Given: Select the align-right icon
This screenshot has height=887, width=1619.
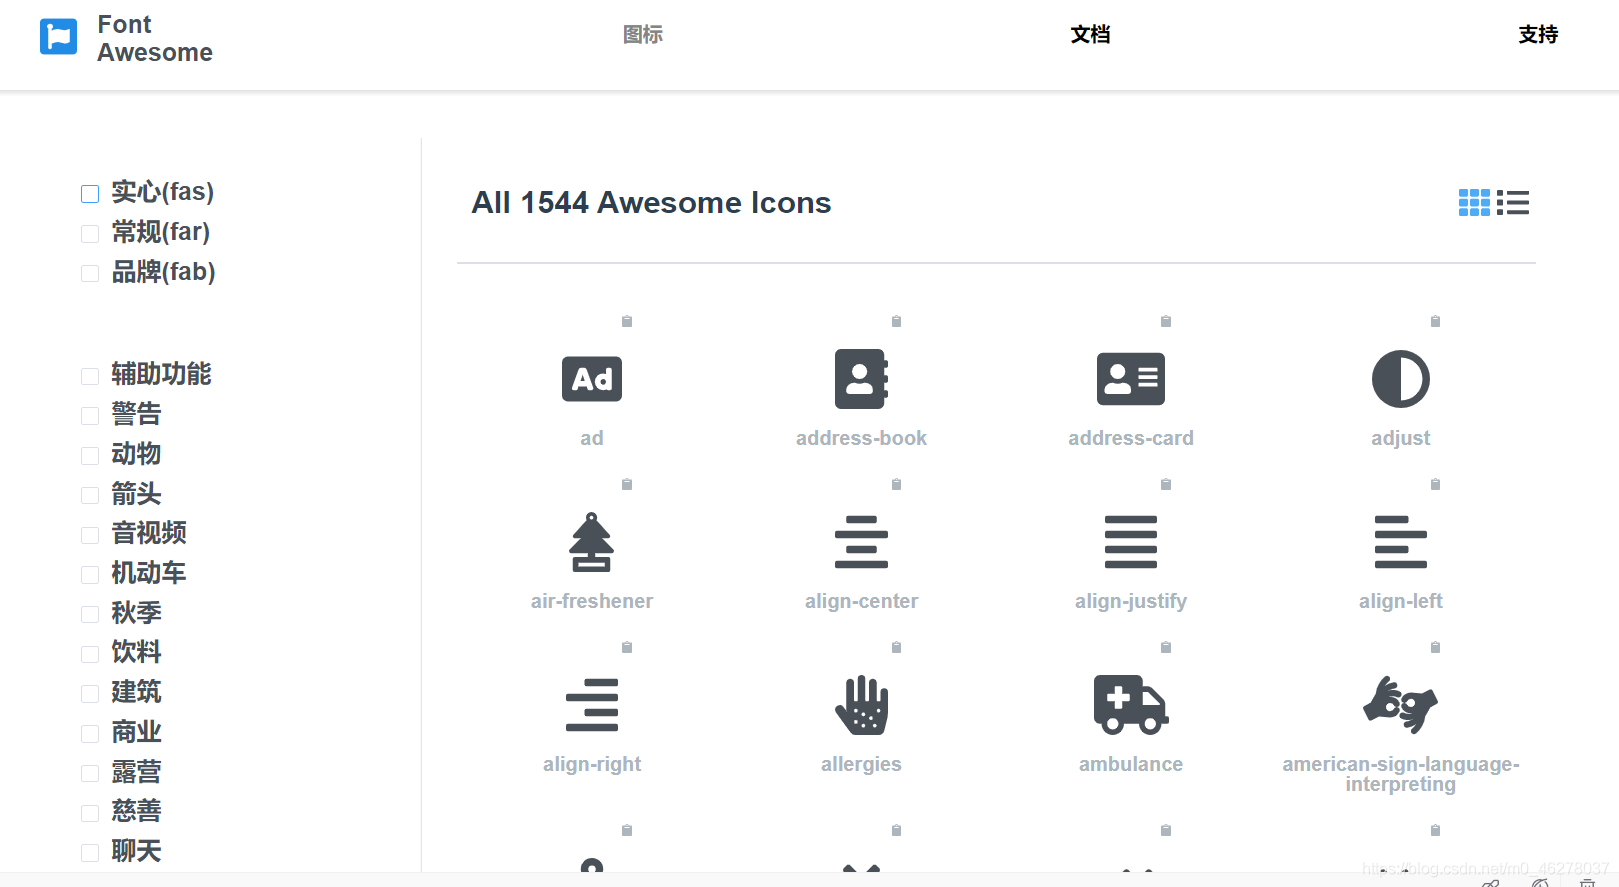Looking at the screenshot, I should pos(592,705).
